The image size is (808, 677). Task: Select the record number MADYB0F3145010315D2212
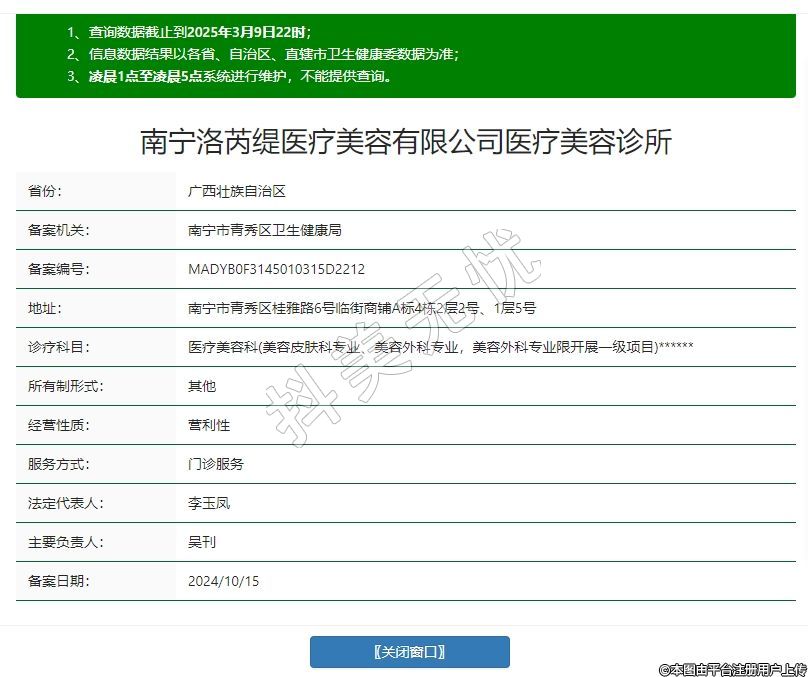pyautogui.click(x=276, y=269)
